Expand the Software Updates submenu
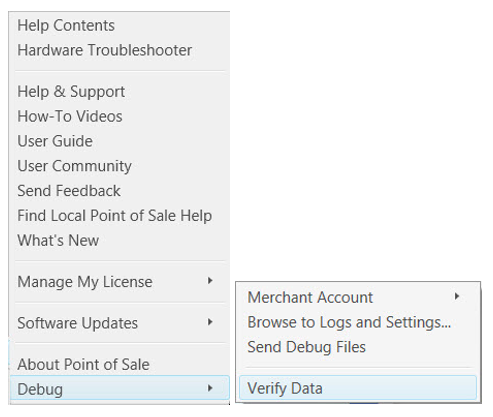 [119, 323]
